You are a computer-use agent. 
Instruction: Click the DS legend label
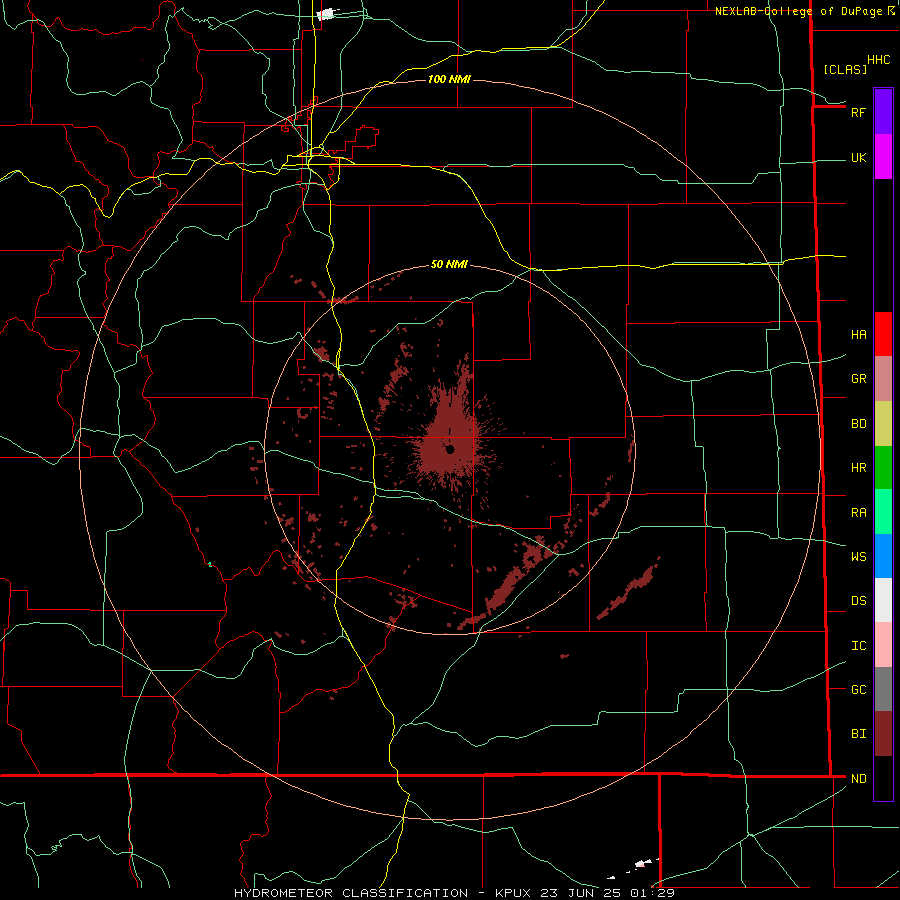click(x=858, y=601)
